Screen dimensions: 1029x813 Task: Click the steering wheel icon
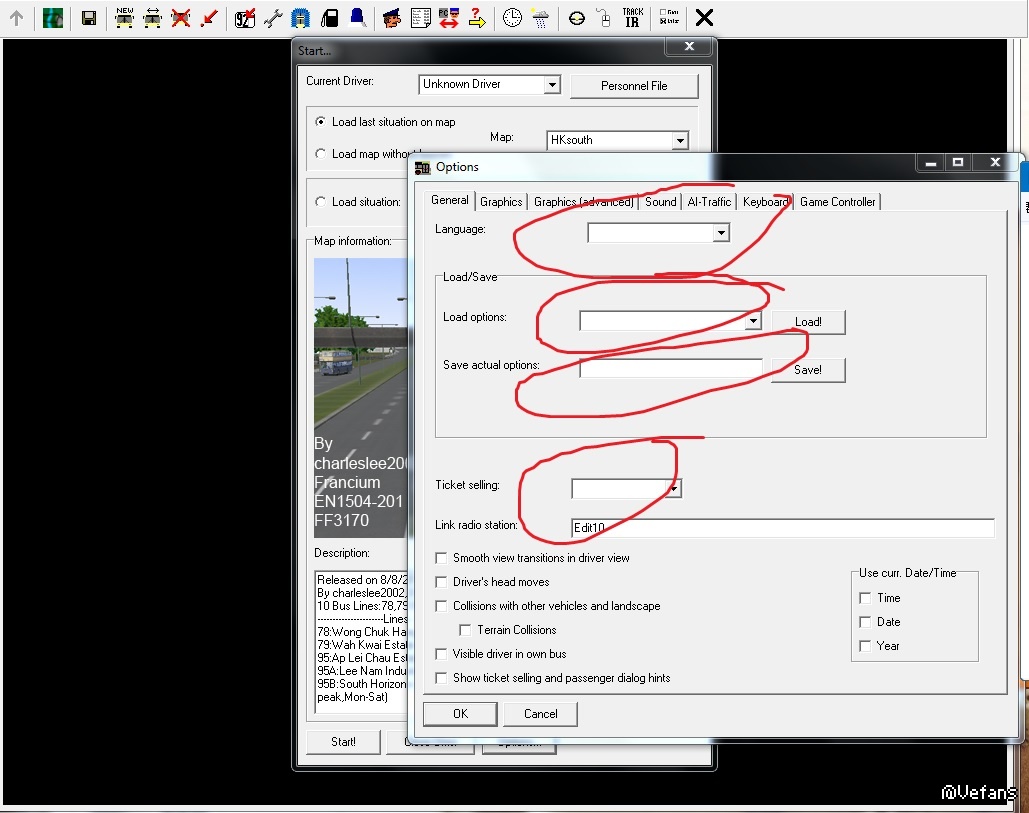click(577, 18)
